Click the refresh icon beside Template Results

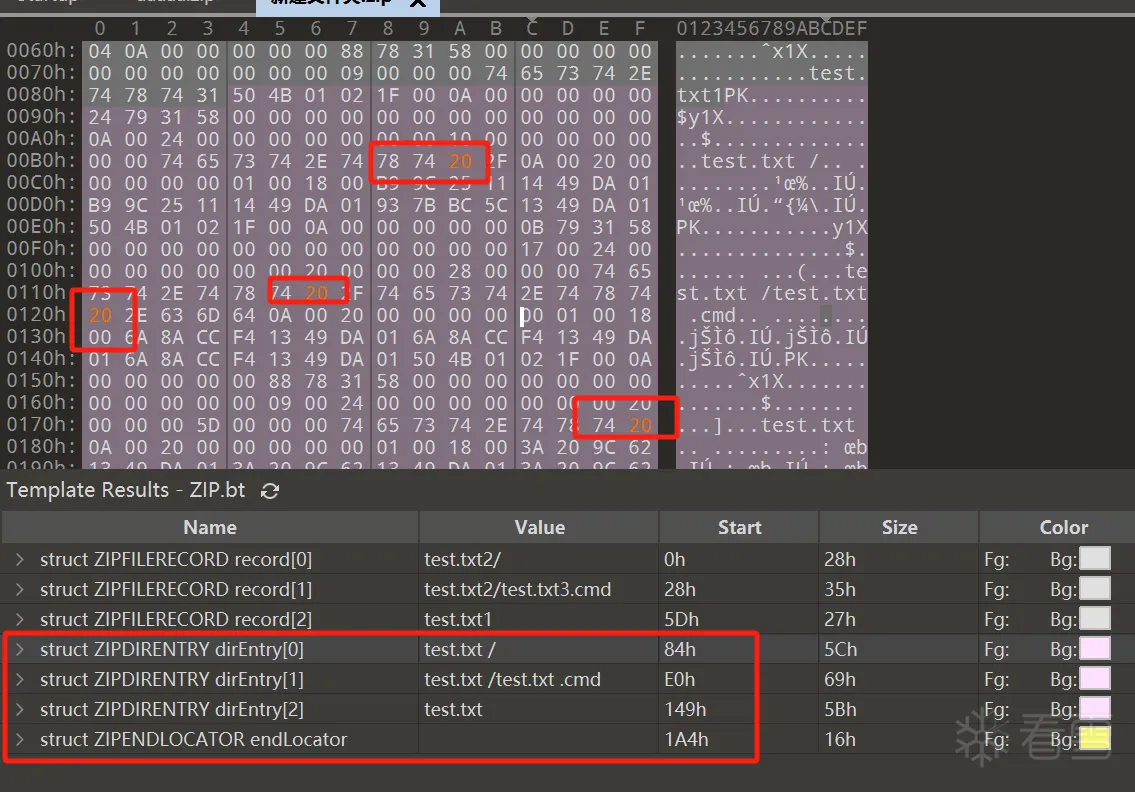coord(270,491)
